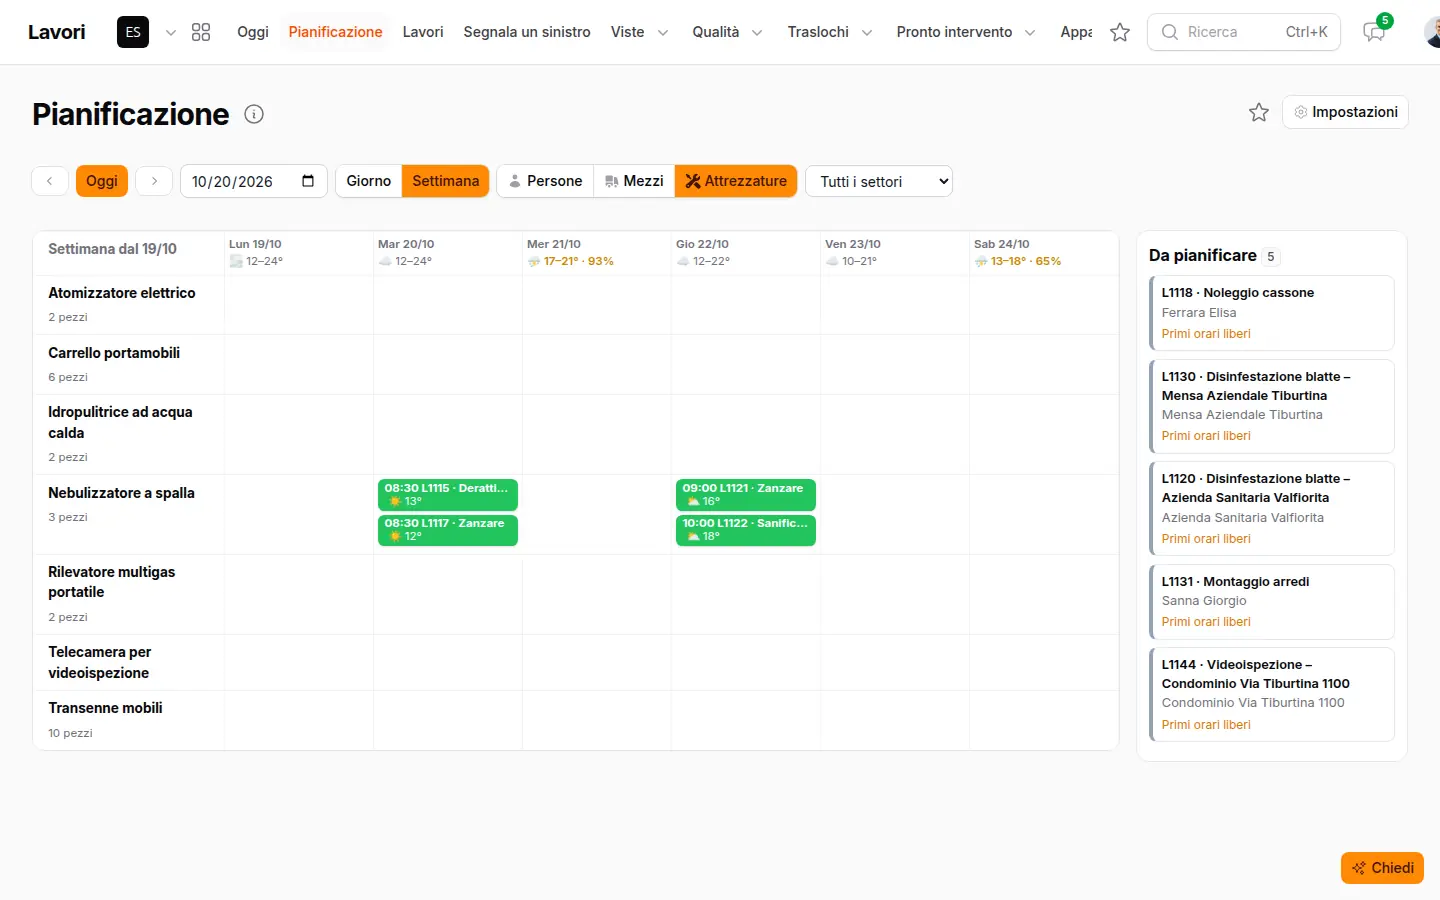
Task: Open 10:00 L1122 Sanific event
Action: click(x=746, y=530)
